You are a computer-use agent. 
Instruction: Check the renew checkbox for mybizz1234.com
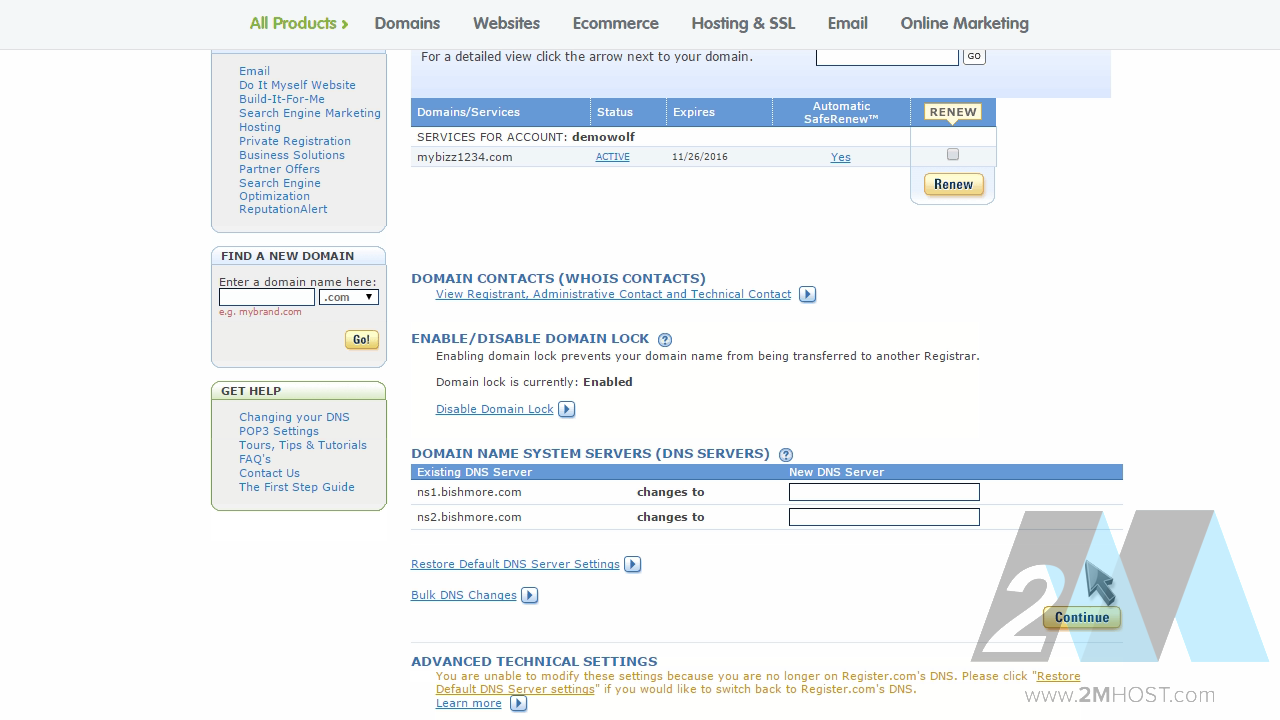click(x=953, y=155)
